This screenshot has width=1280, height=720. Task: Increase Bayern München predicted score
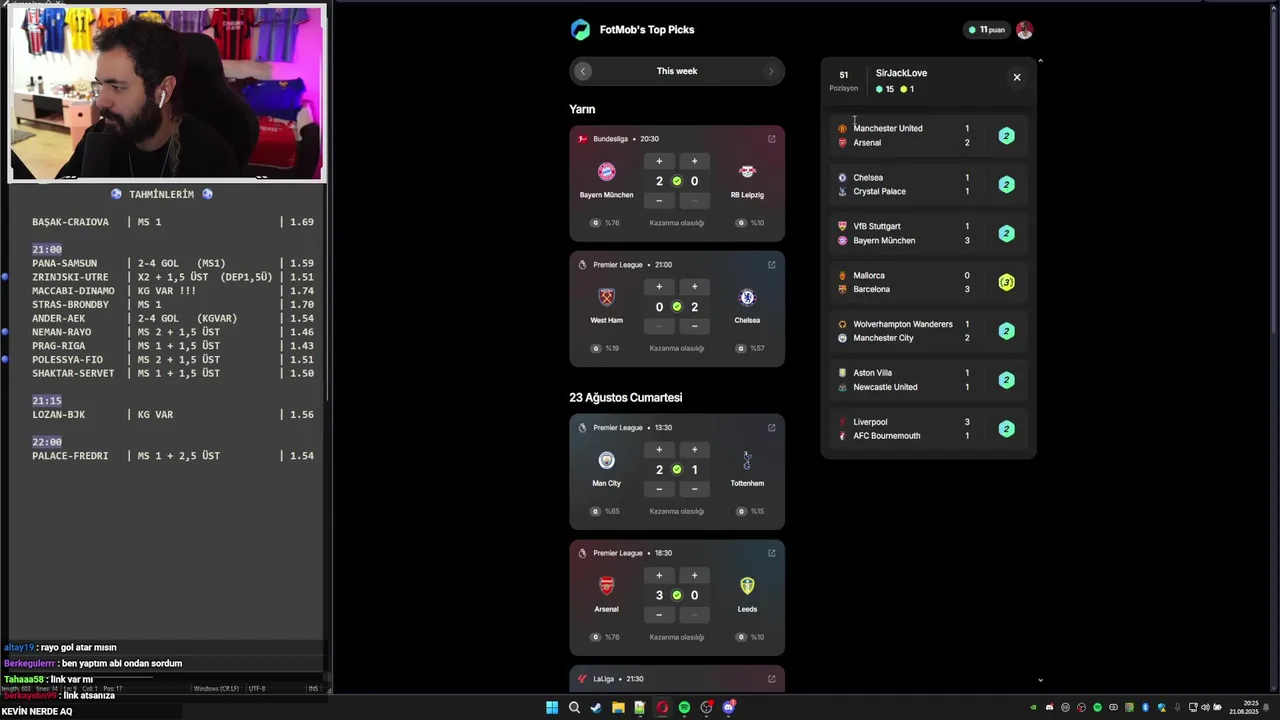tap(659, 161)
